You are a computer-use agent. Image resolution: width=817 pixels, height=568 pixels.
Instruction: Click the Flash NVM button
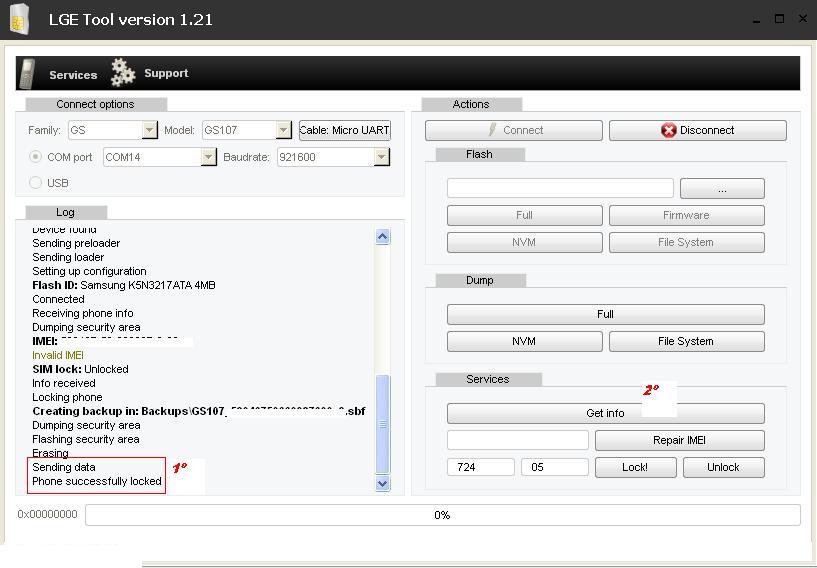point(525,242)
